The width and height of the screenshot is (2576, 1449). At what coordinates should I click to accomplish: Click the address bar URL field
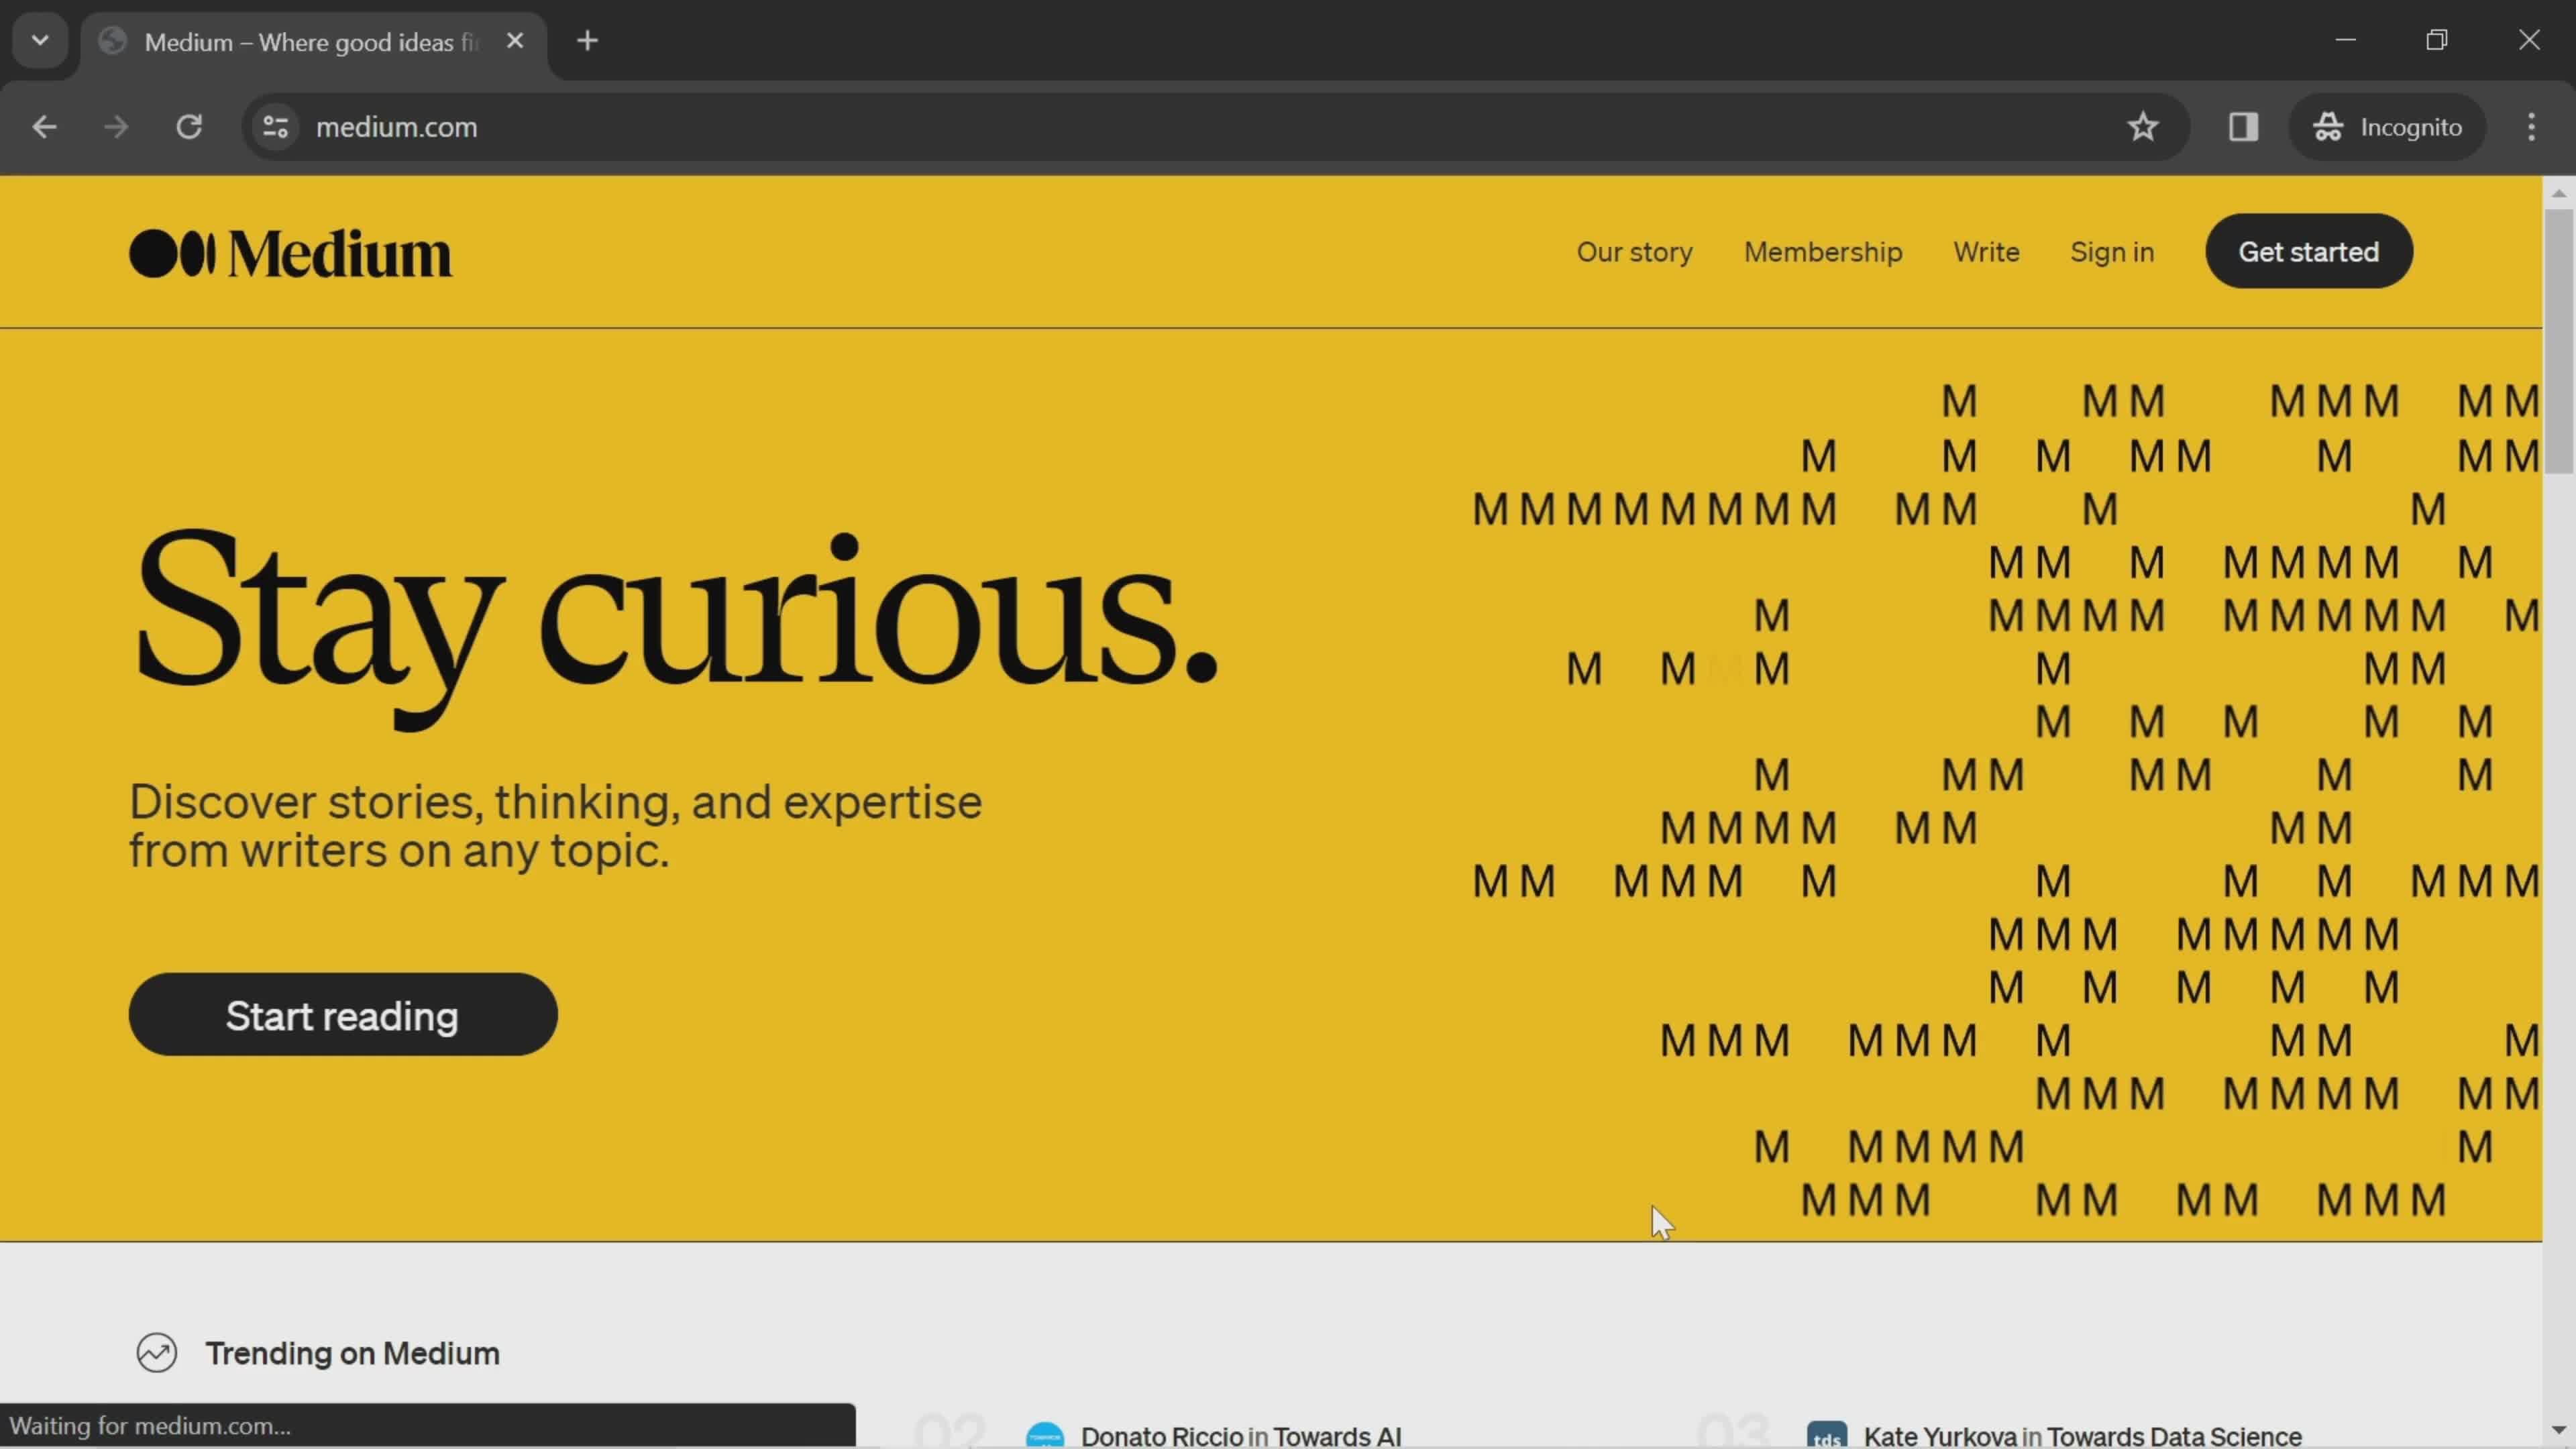396,125
